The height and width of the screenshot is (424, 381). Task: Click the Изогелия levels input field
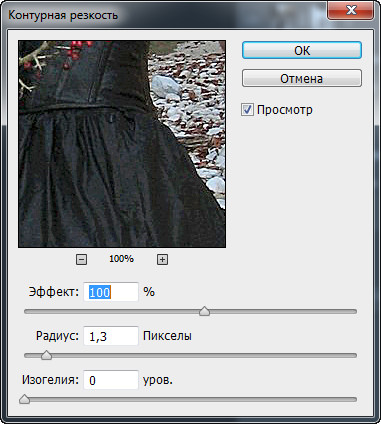pos(111,380)
